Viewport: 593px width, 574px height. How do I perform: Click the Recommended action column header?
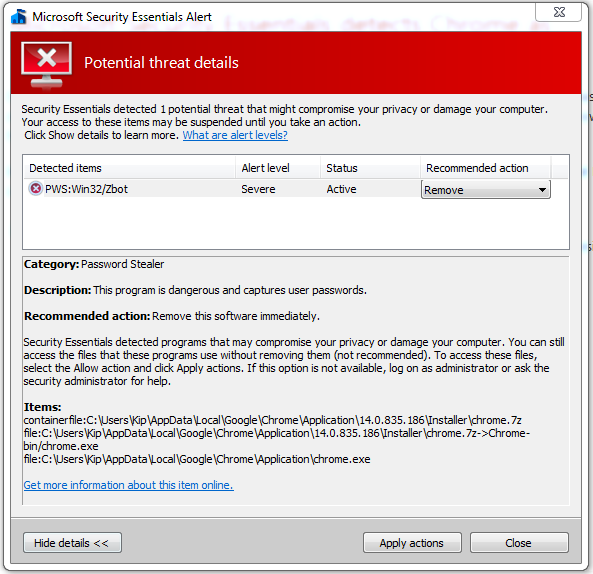coord(485,168)
